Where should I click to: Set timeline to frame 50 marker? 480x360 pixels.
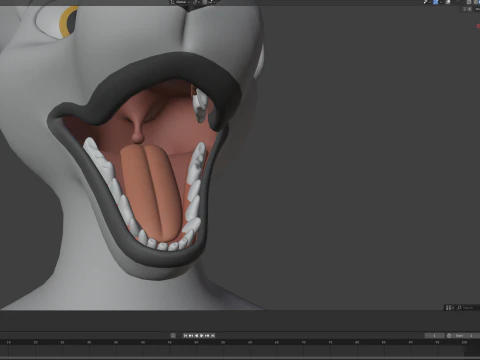196,342
